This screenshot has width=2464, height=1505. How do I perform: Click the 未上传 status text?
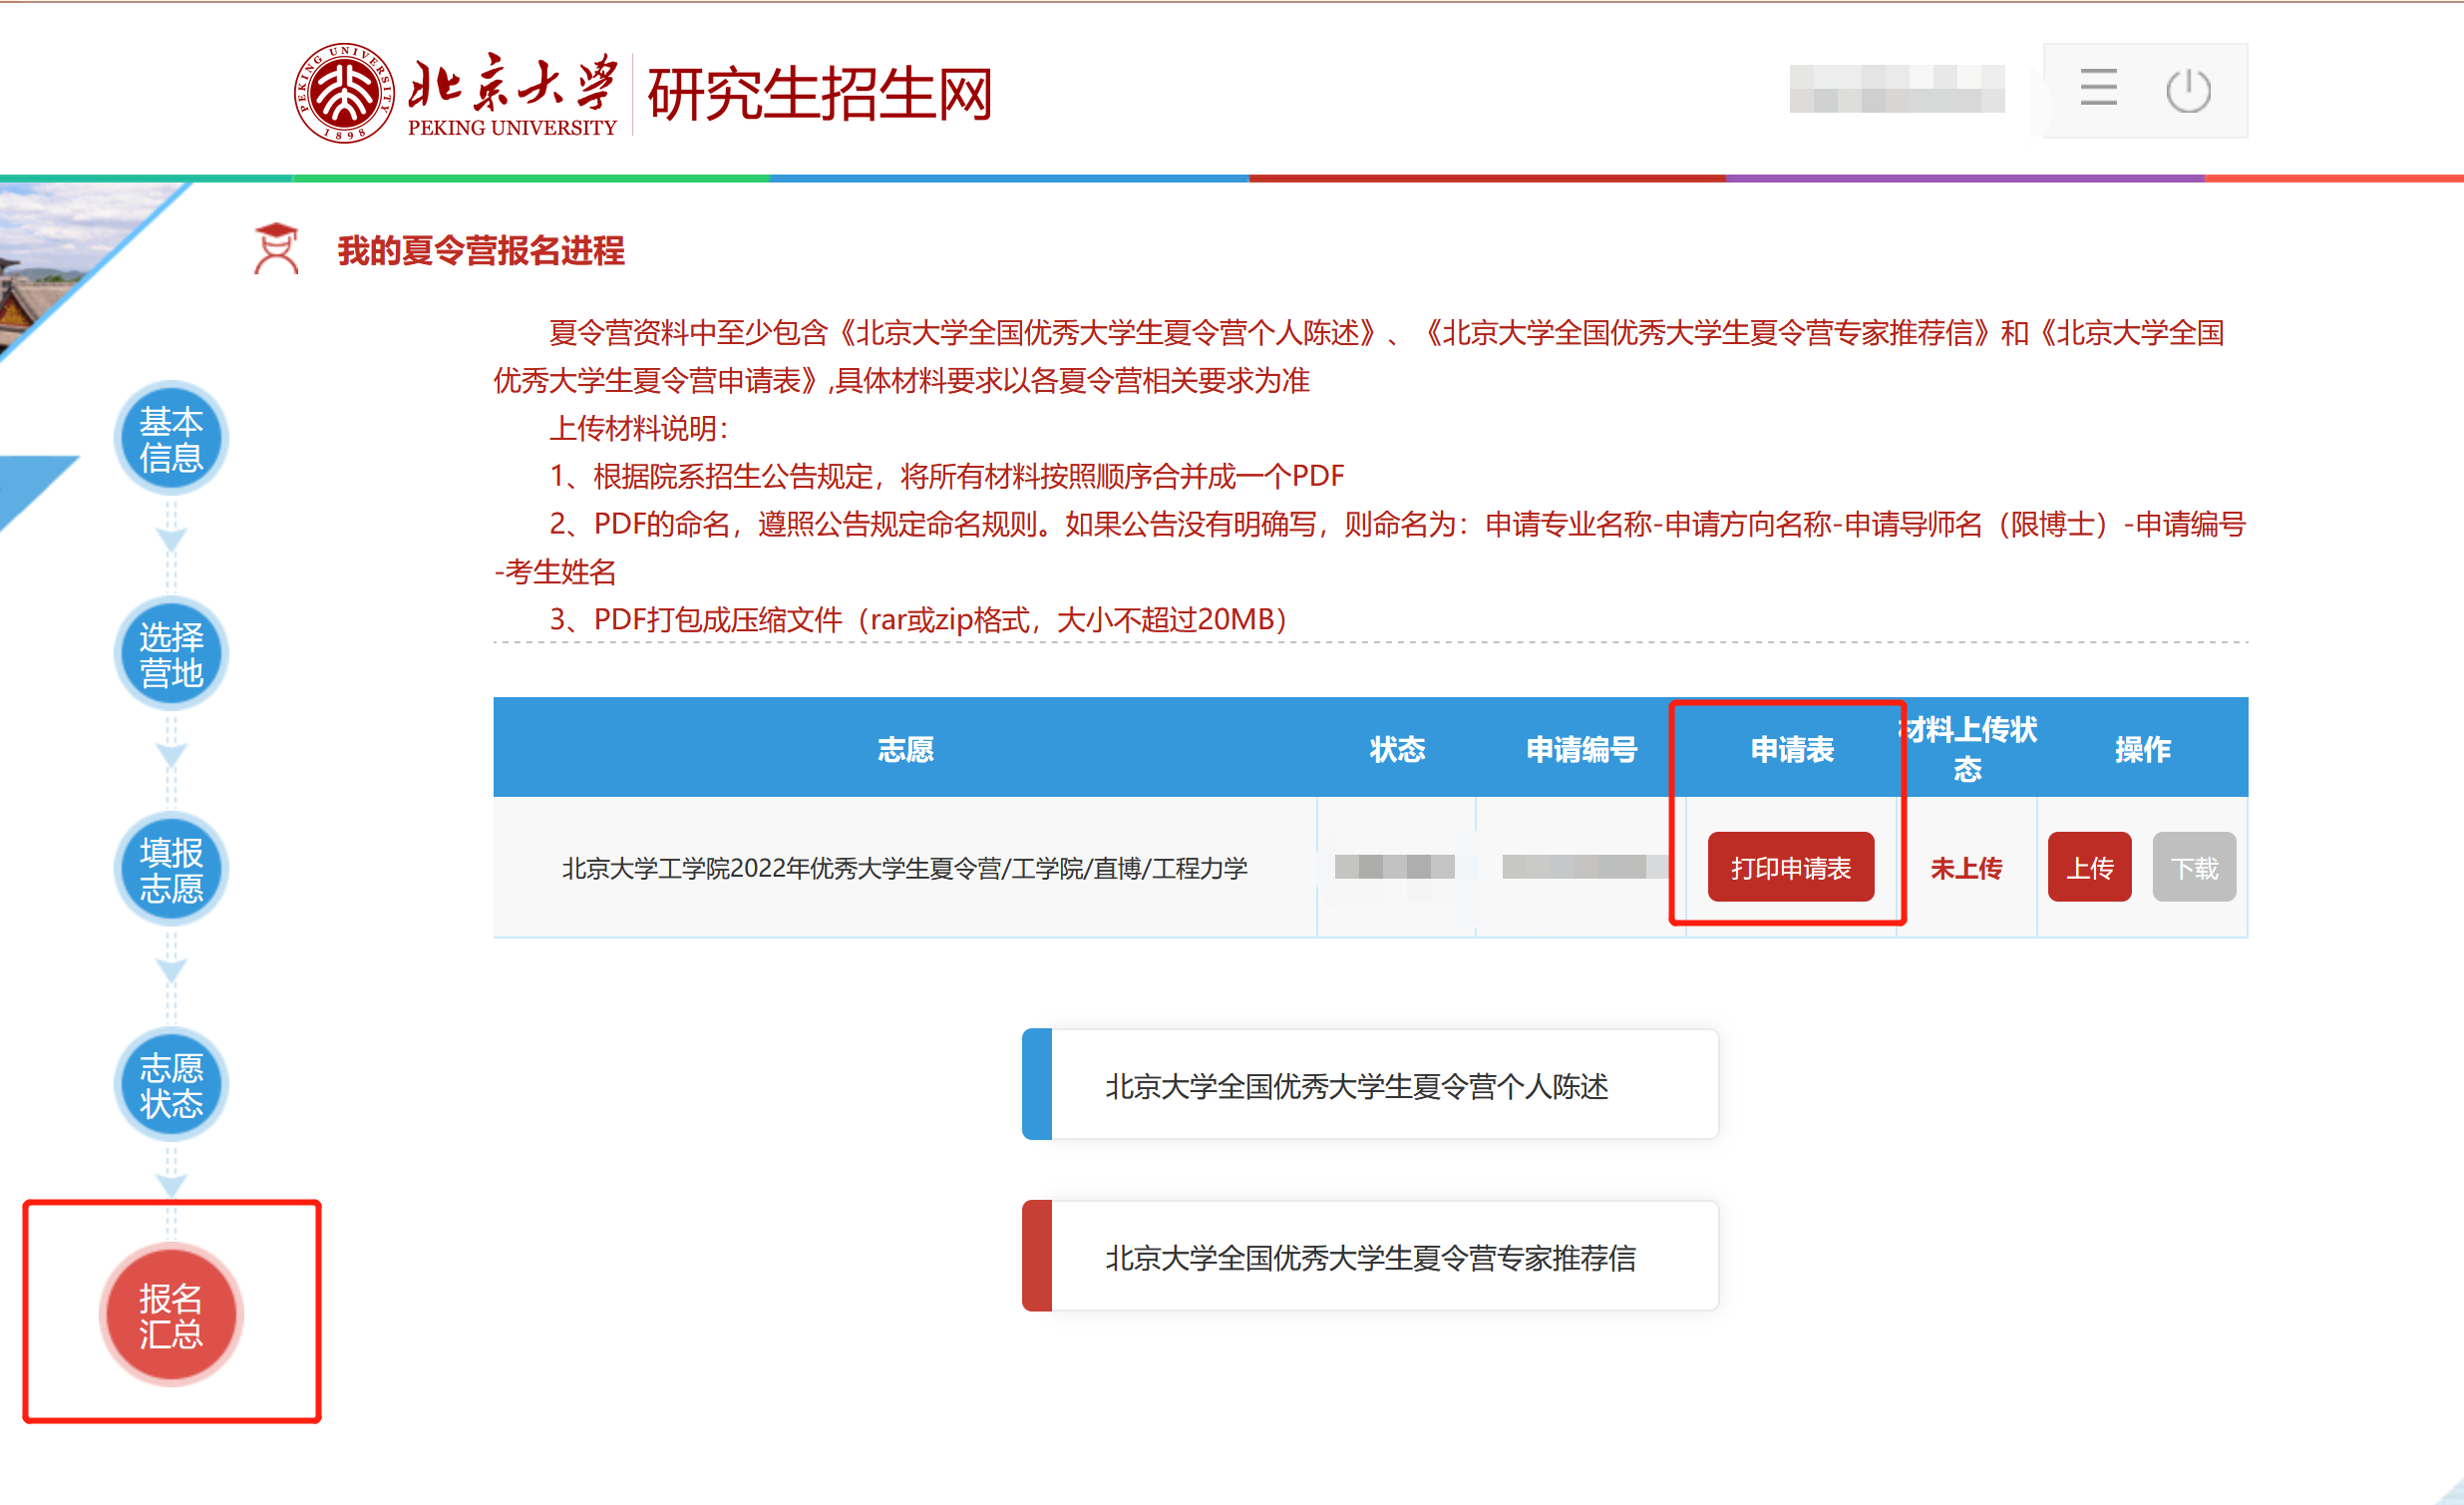pyautogui.click(x=1965, y=867)
